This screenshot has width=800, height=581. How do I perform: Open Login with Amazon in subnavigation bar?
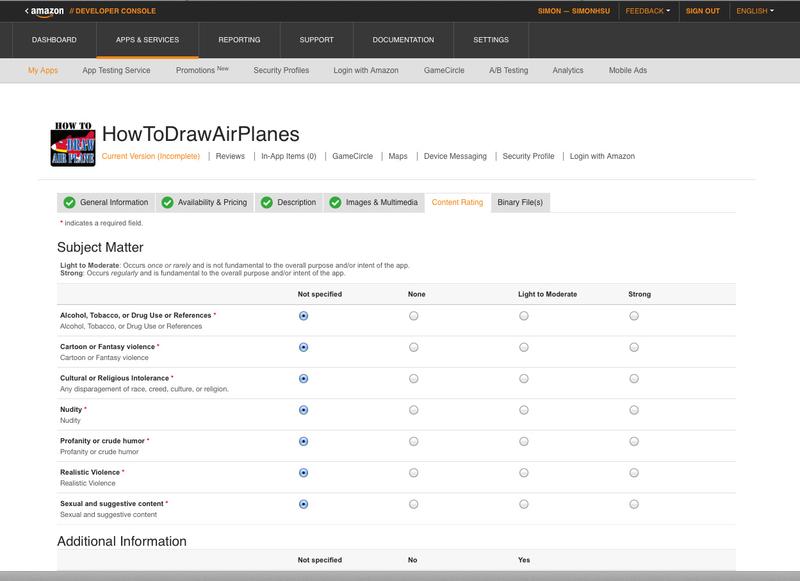pos(366,70)
